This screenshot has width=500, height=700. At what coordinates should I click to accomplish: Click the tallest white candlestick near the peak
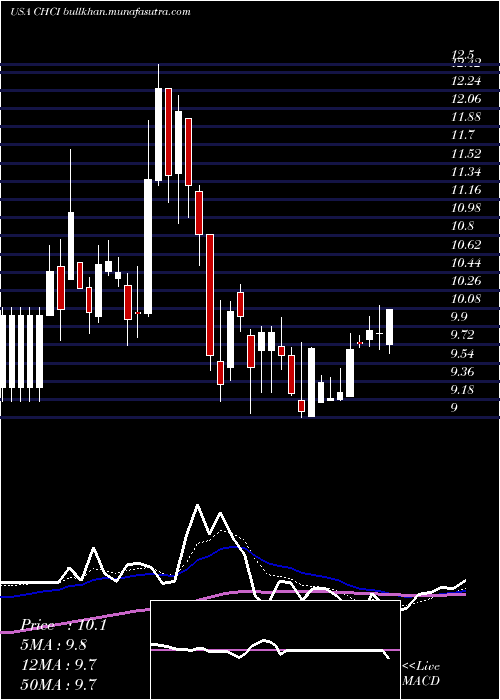coord(158,134)
